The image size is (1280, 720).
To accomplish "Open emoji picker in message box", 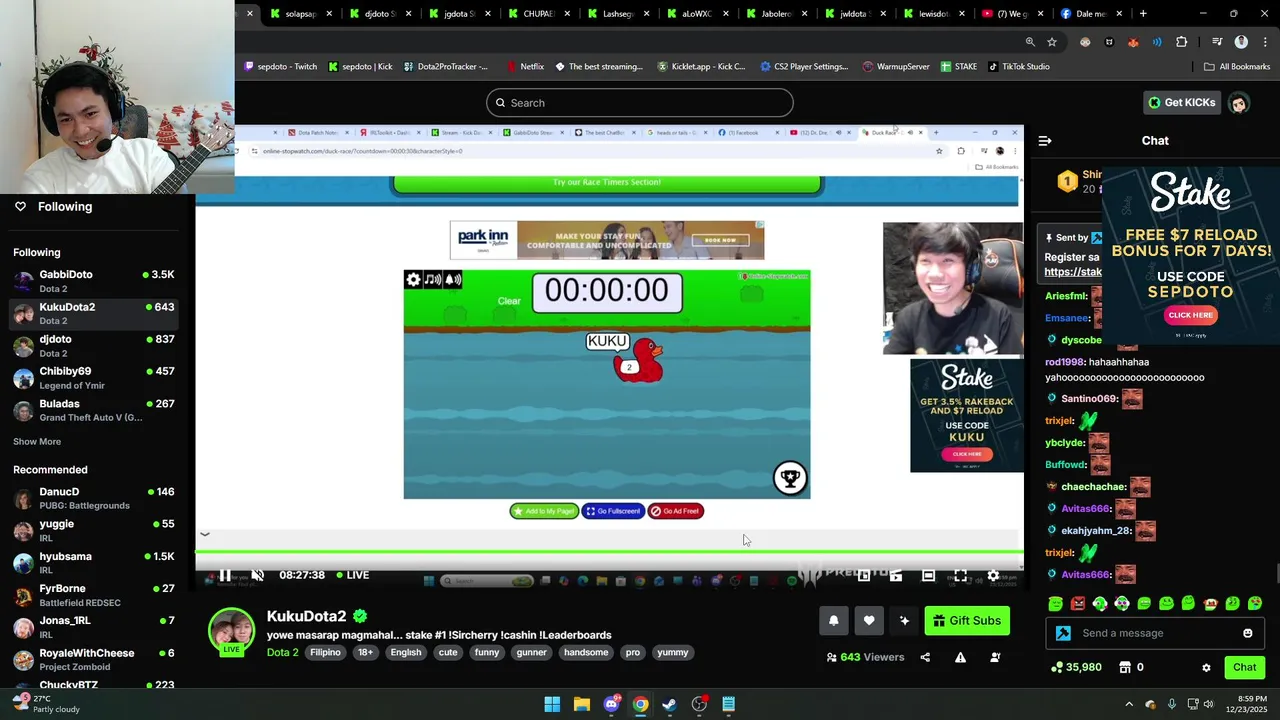I will pos(1247,633).
